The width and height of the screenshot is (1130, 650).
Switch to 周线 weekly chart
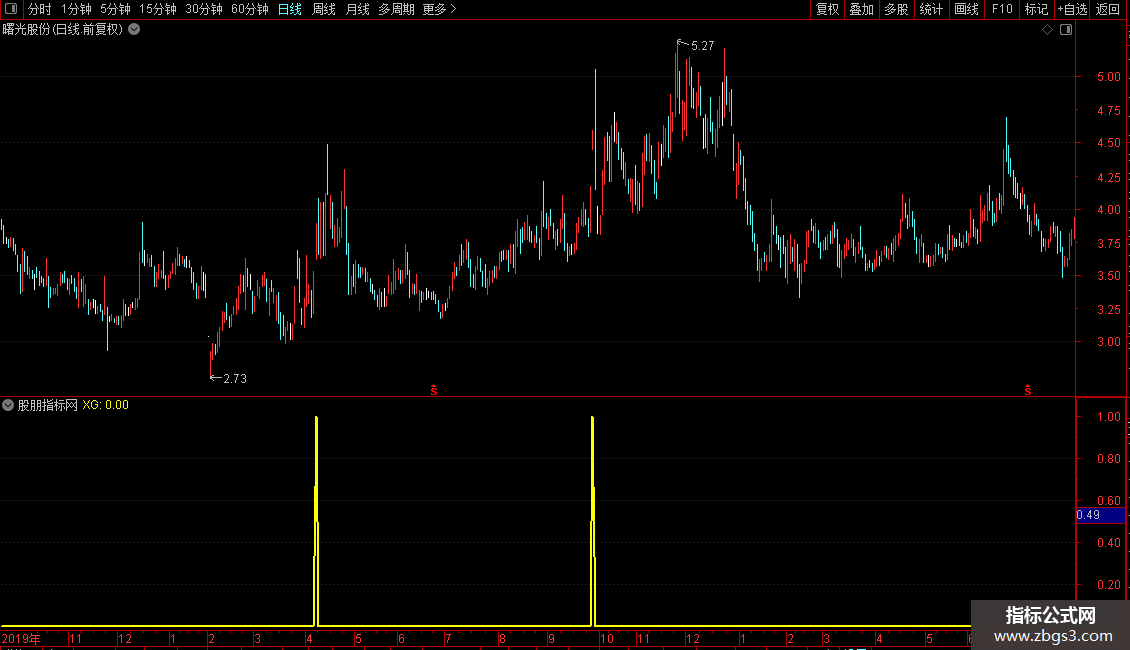click(x=324, y=9)
